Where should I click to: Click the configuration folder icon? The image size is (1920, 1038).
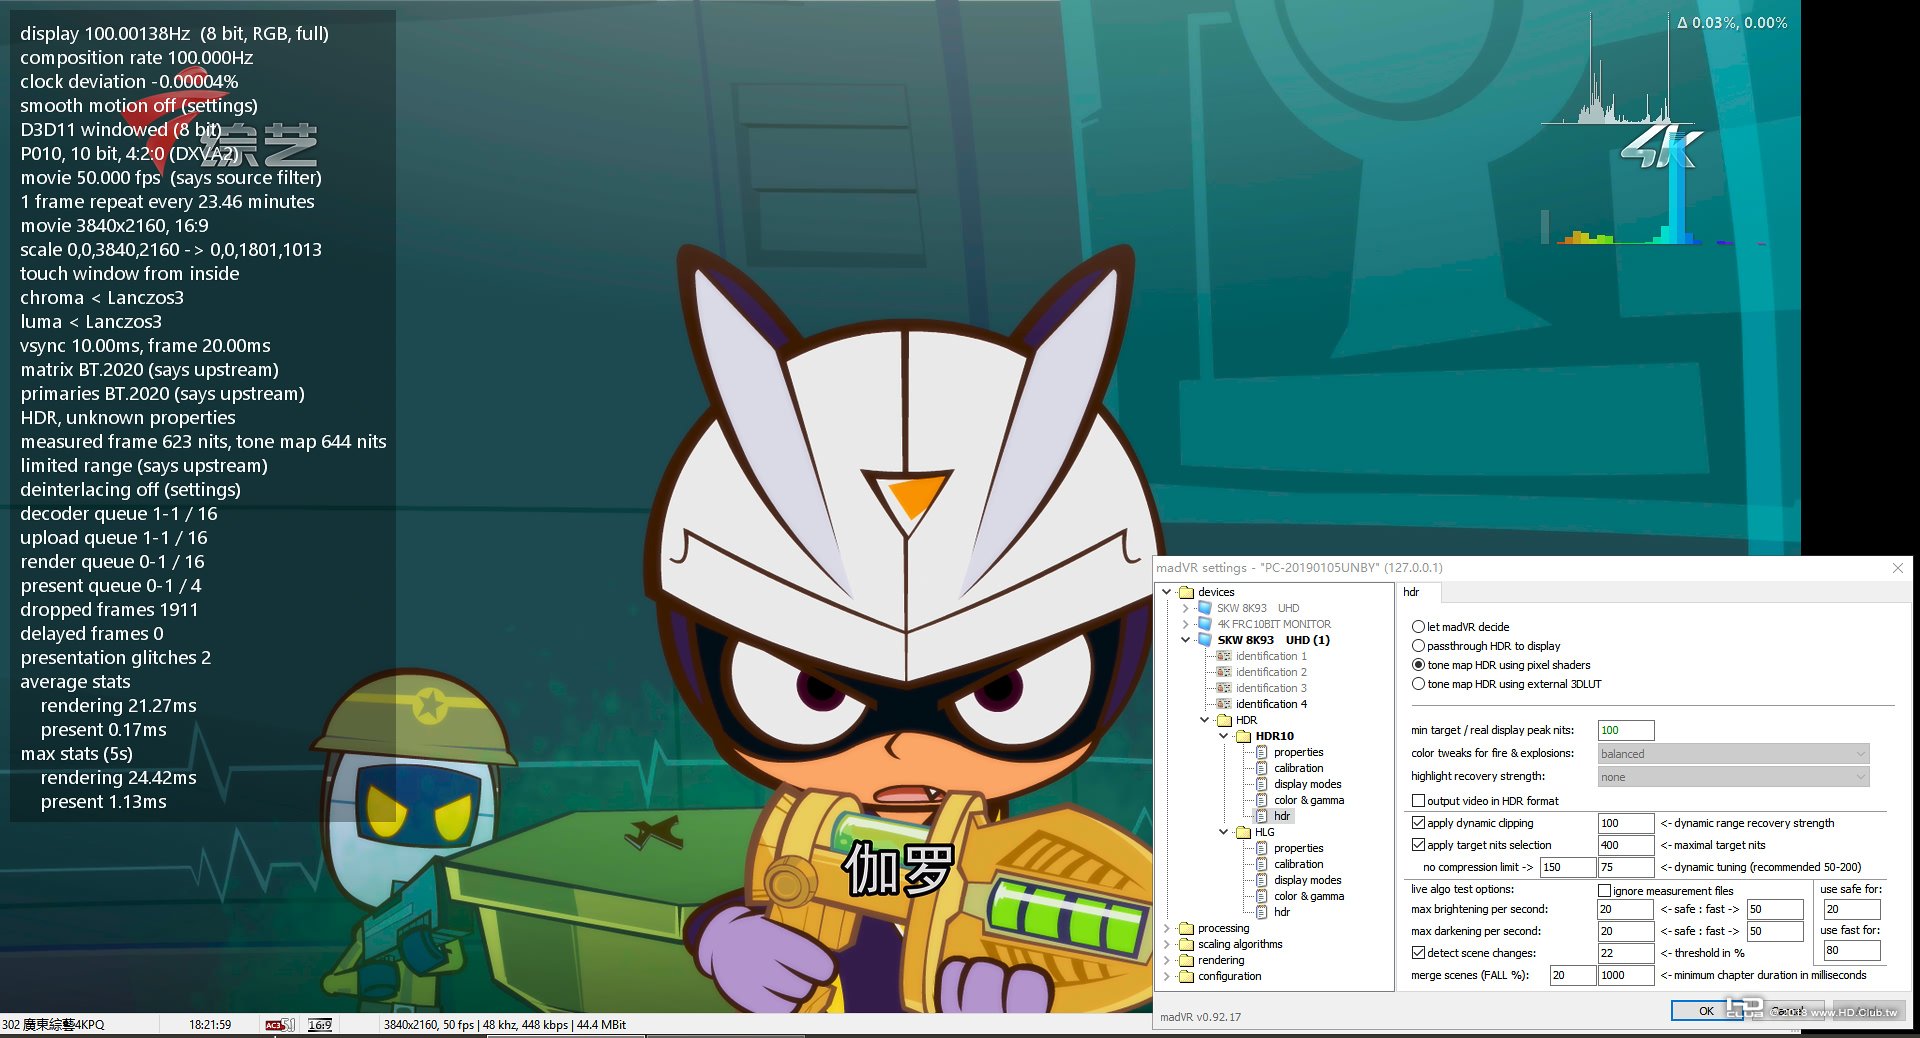point(1187,976)
